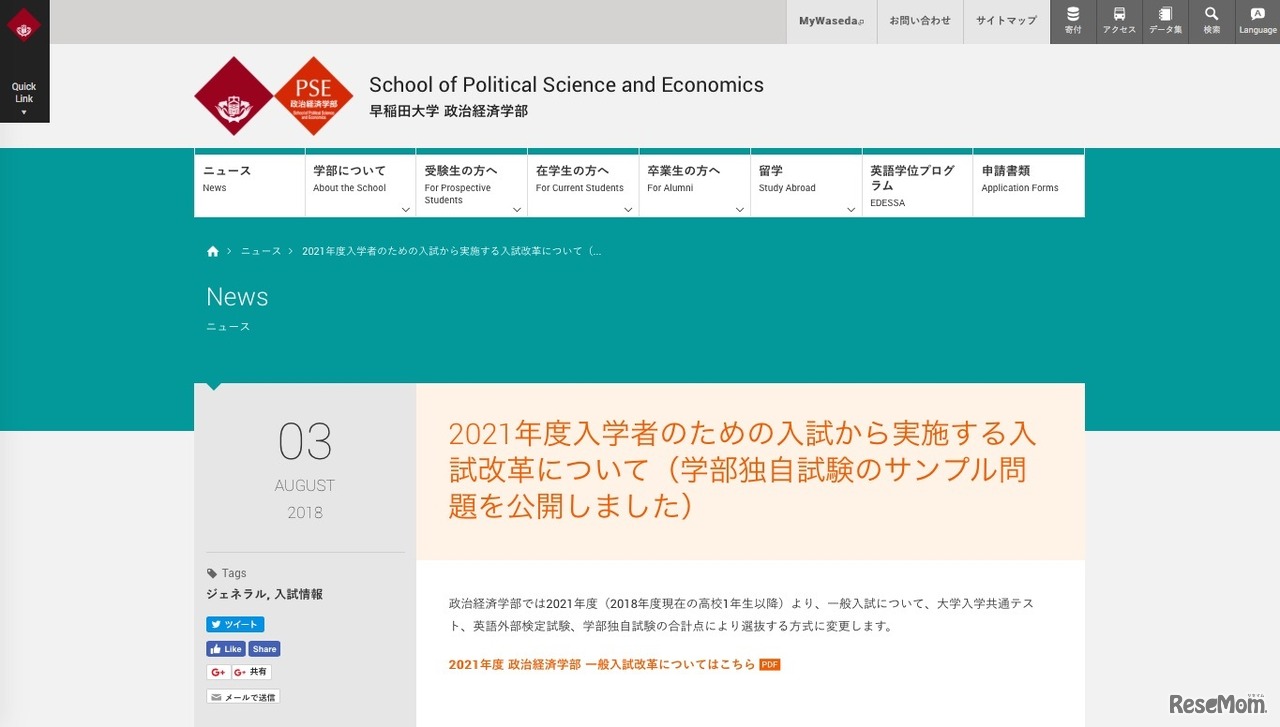Like the article on Facebook
This screenshot has width=1280, height=727.
[226, 648]
